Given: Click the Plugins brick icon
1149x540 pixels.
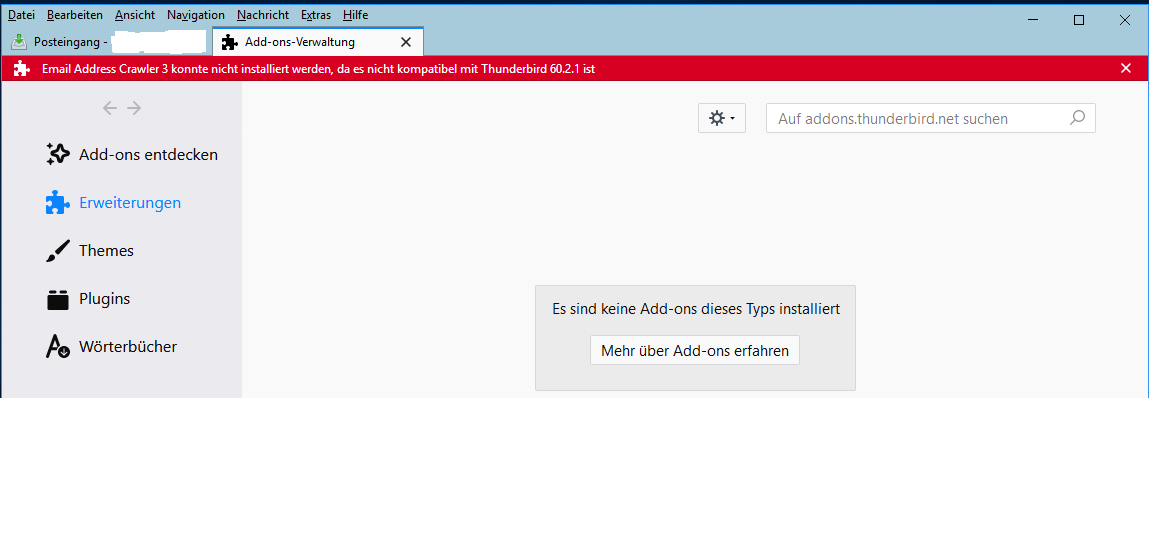Looking at the screenshot, I should tap(58, 300).
